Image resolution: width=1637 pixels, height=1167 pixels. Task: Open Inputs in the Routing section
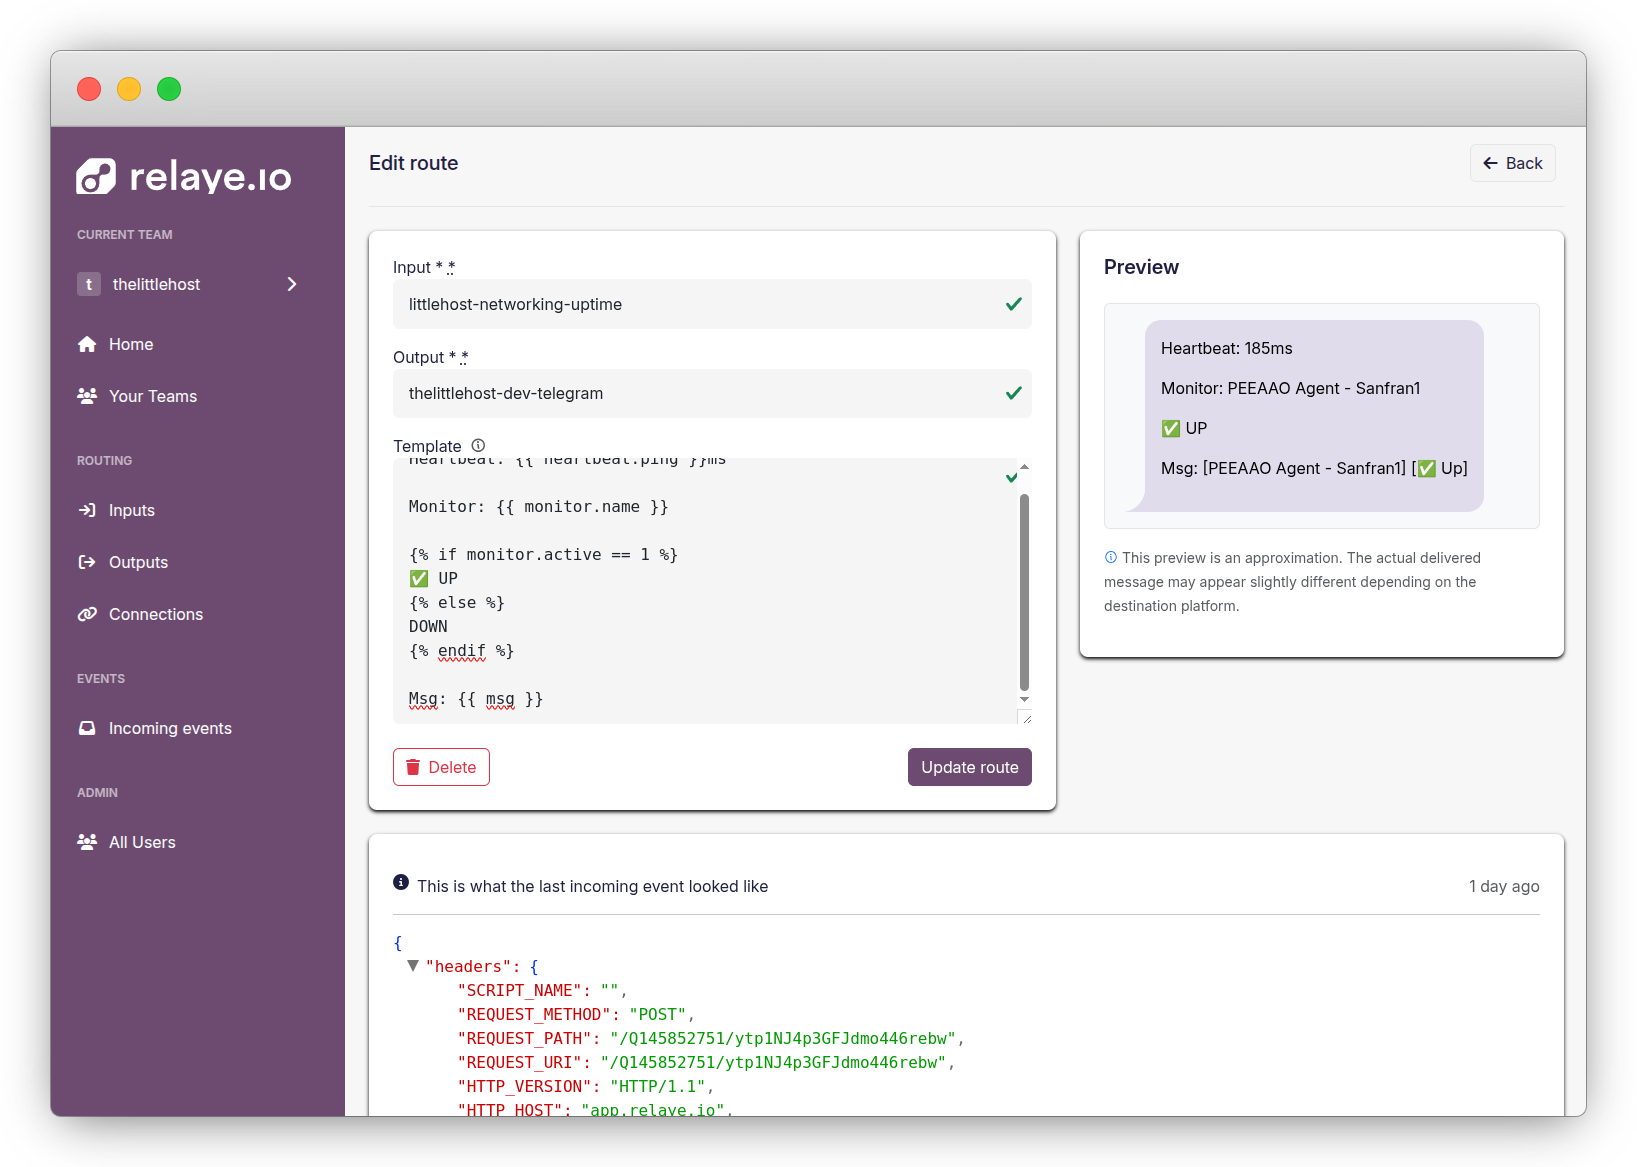point(131,510)
